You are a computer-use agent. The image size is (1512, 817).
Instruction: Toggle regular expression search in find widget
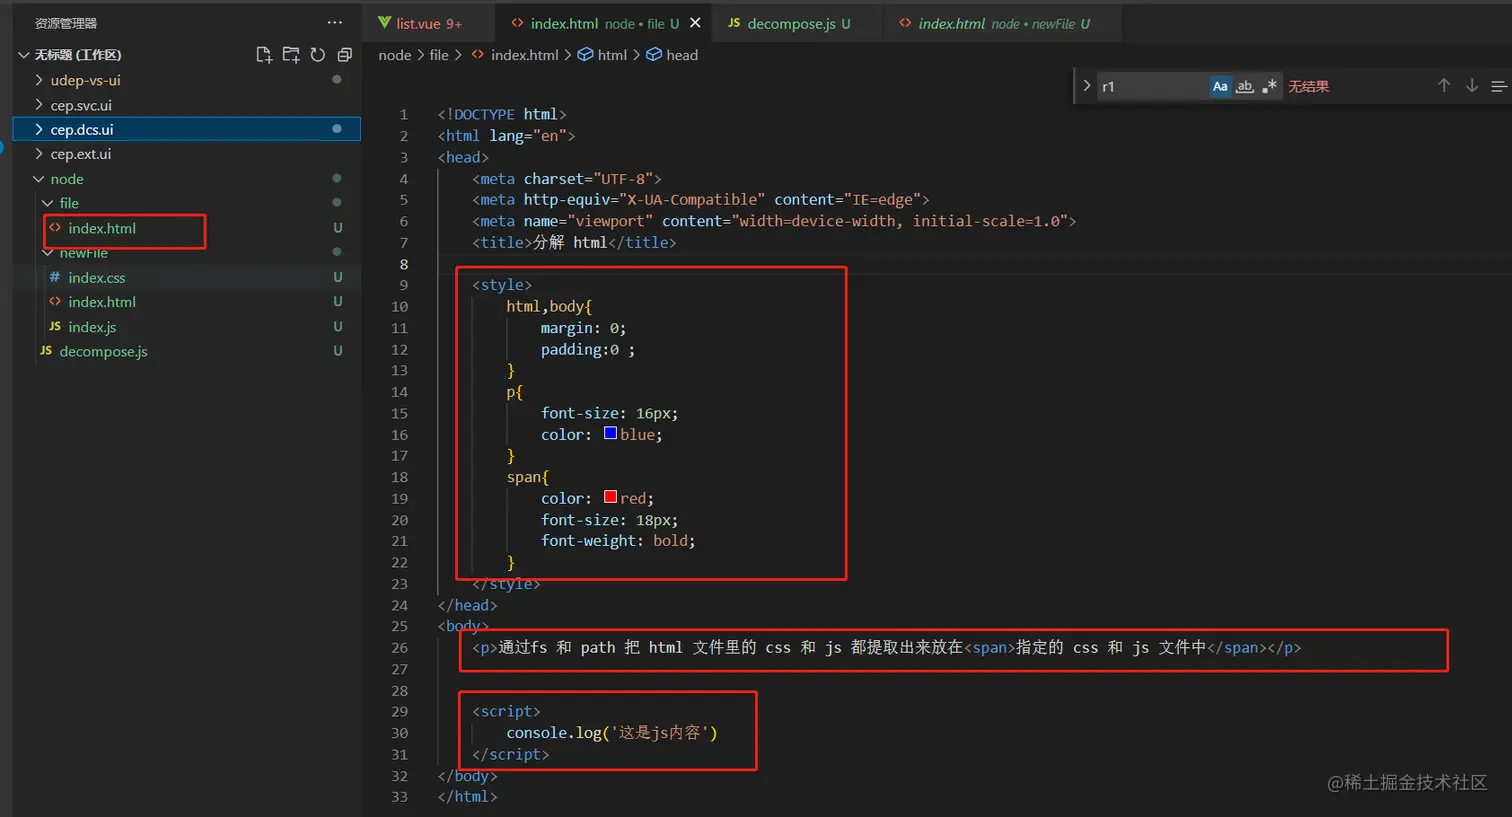point(1269,86)
